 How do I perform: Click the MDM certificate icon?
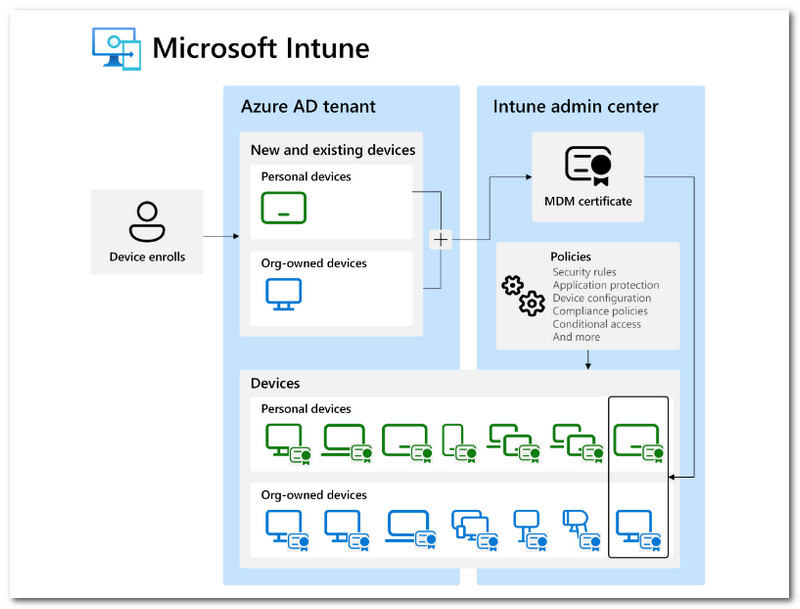(x=588, y=166)
